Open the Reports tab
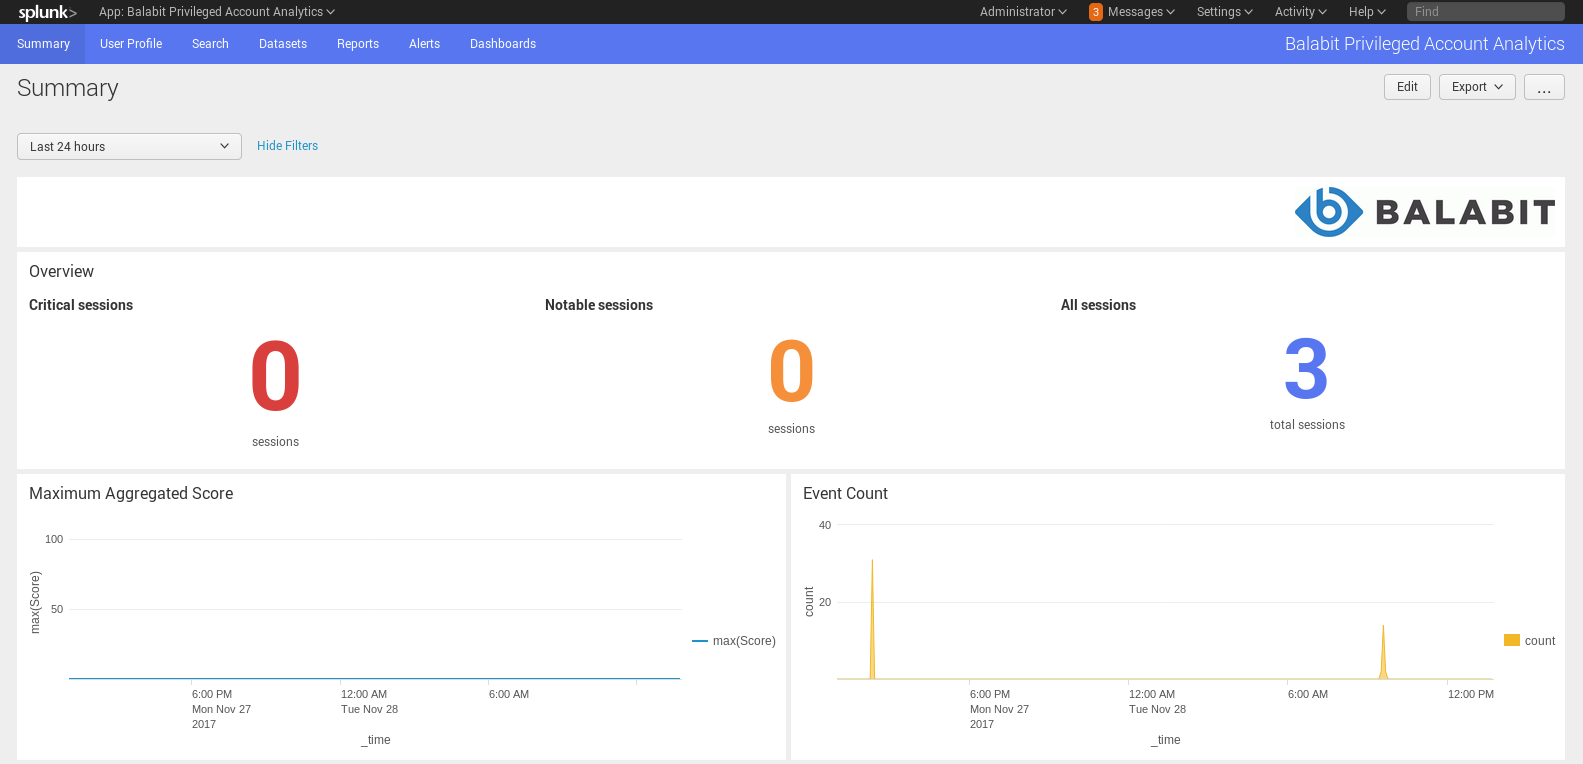This screenshot has width=1583, height=764. [358, 44]
